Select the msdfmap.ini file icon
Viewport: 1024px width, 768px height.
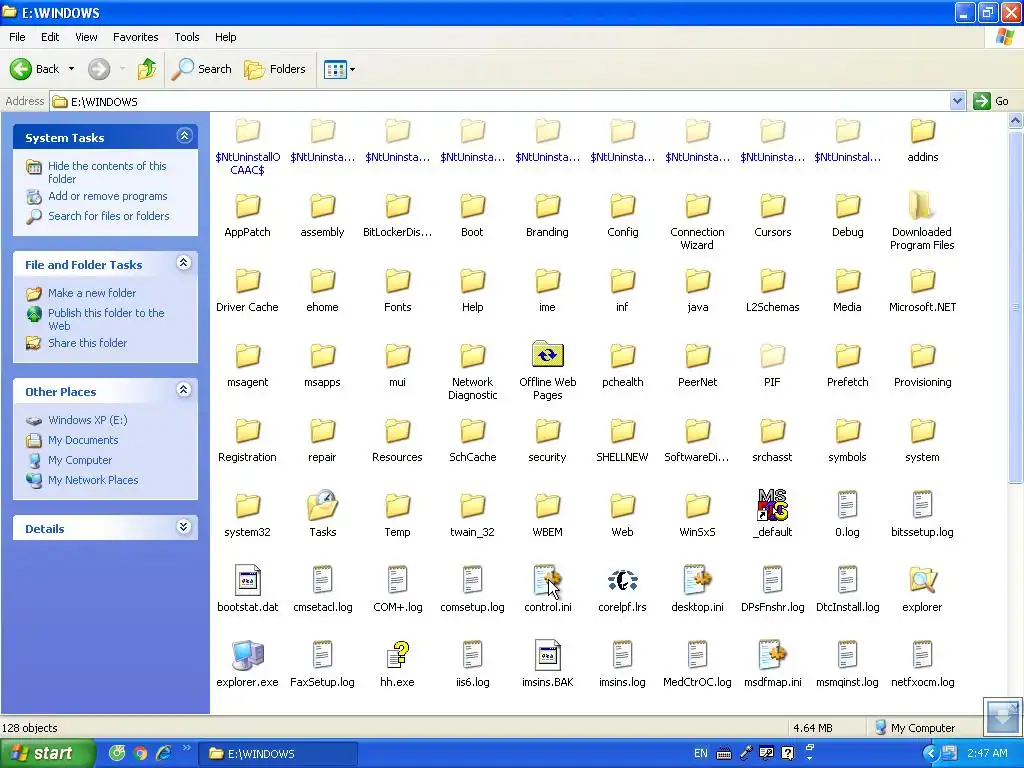pos(773,655)
